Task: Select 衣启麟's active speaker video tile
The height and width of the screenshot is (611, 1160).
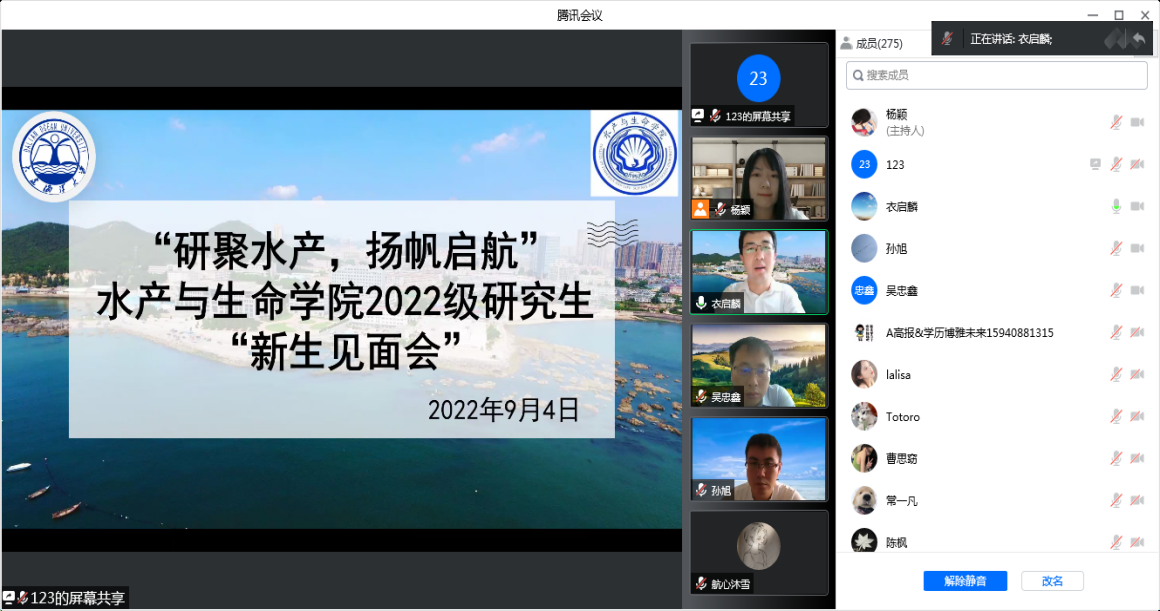Action: pyautogui.click(x=759, y=272)
